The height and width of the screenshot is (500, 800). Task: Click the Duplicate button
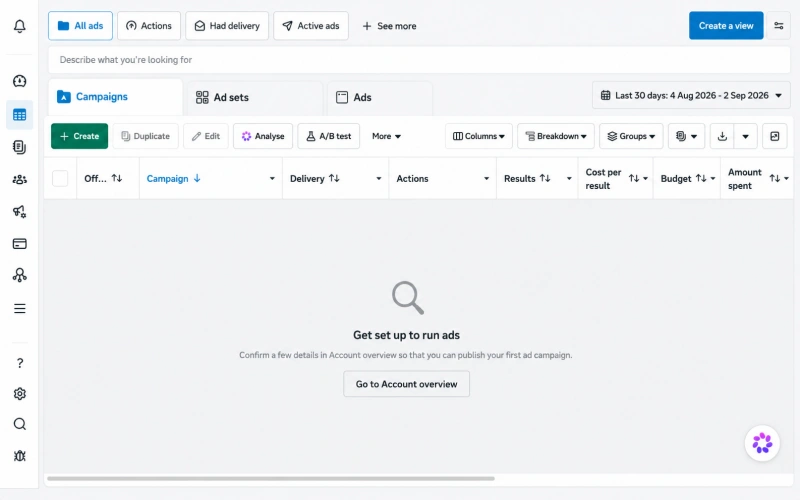(x=145, y=136)
